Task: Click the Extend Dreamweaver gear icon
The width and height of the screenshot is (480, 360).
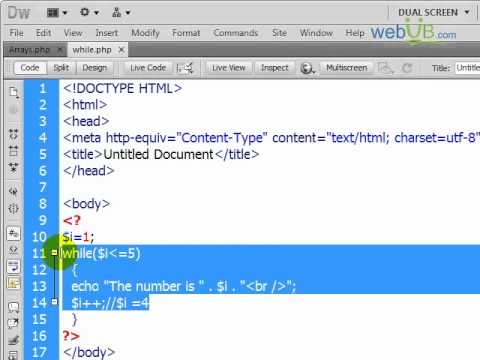Action: pyautogui.click(x=85, y=12)
